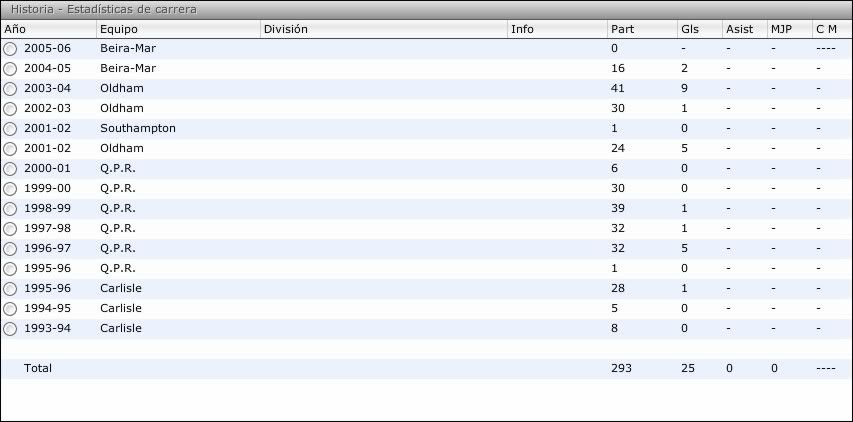Select the radio button for 2005-06 Beira-Mar
The height and width of the screenshot is (422, 853).
coord(10,49)
